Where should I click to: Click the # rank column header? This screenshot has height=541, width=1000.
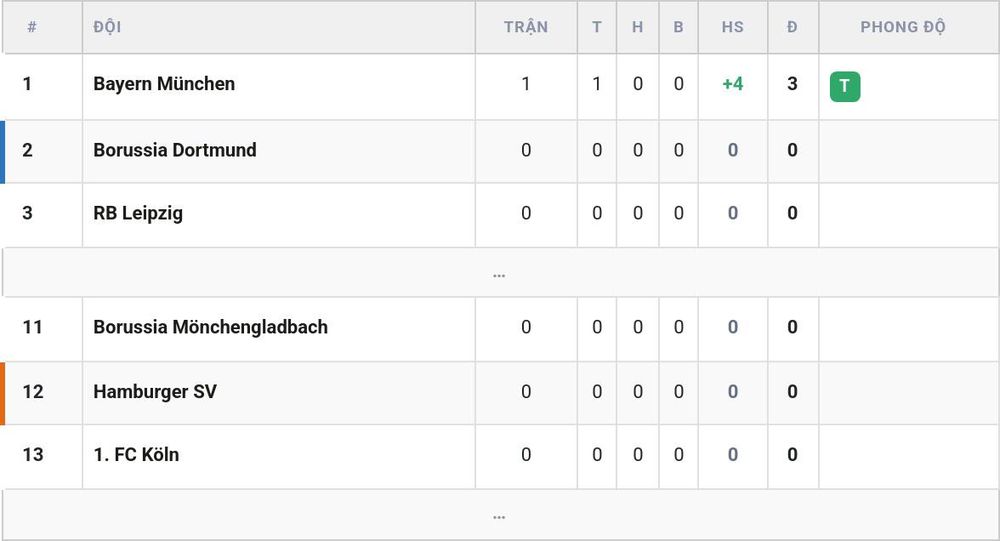coord(32,27)
